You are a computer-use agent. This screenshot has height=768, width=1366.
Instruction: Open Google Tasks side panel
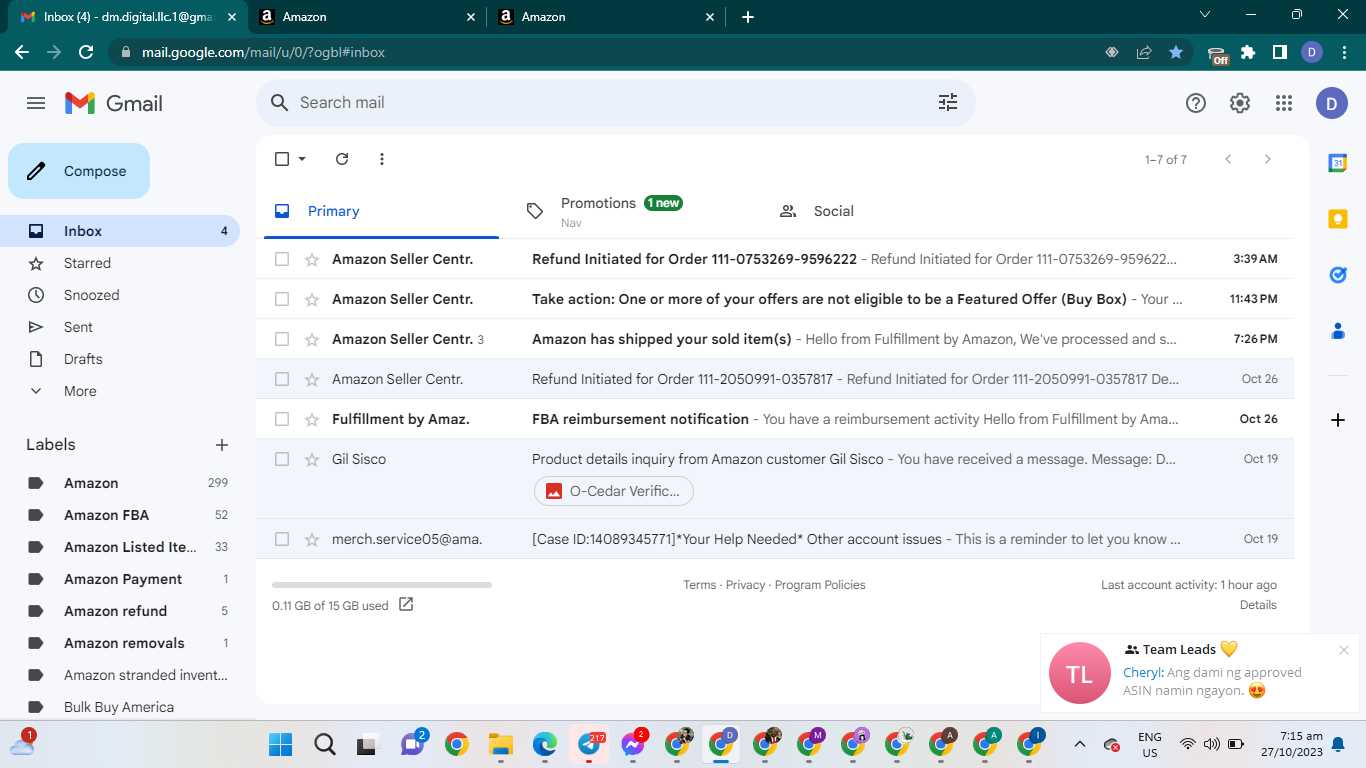(x=1338, y=275)
